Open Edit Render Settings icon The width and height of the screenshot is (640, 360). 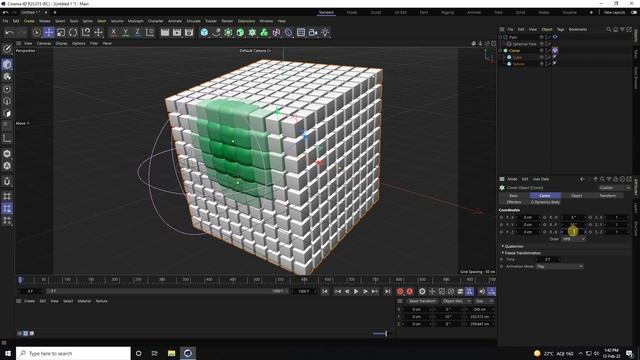click(x=189, y=32)
